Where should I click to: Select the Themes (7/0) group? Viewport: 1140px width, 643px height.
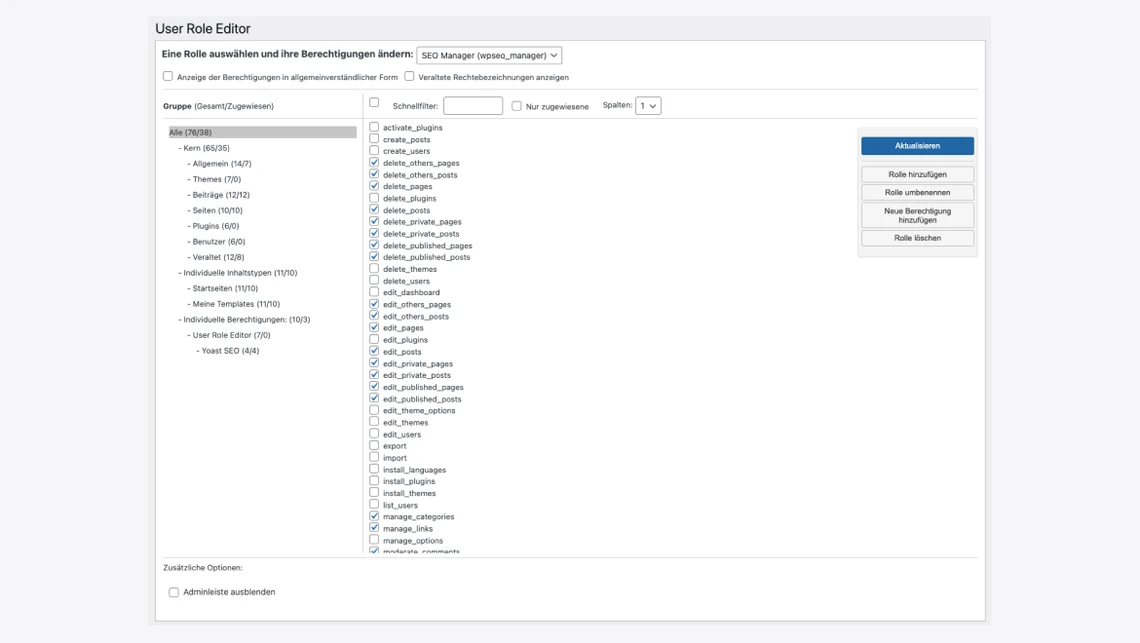[216, 179]
